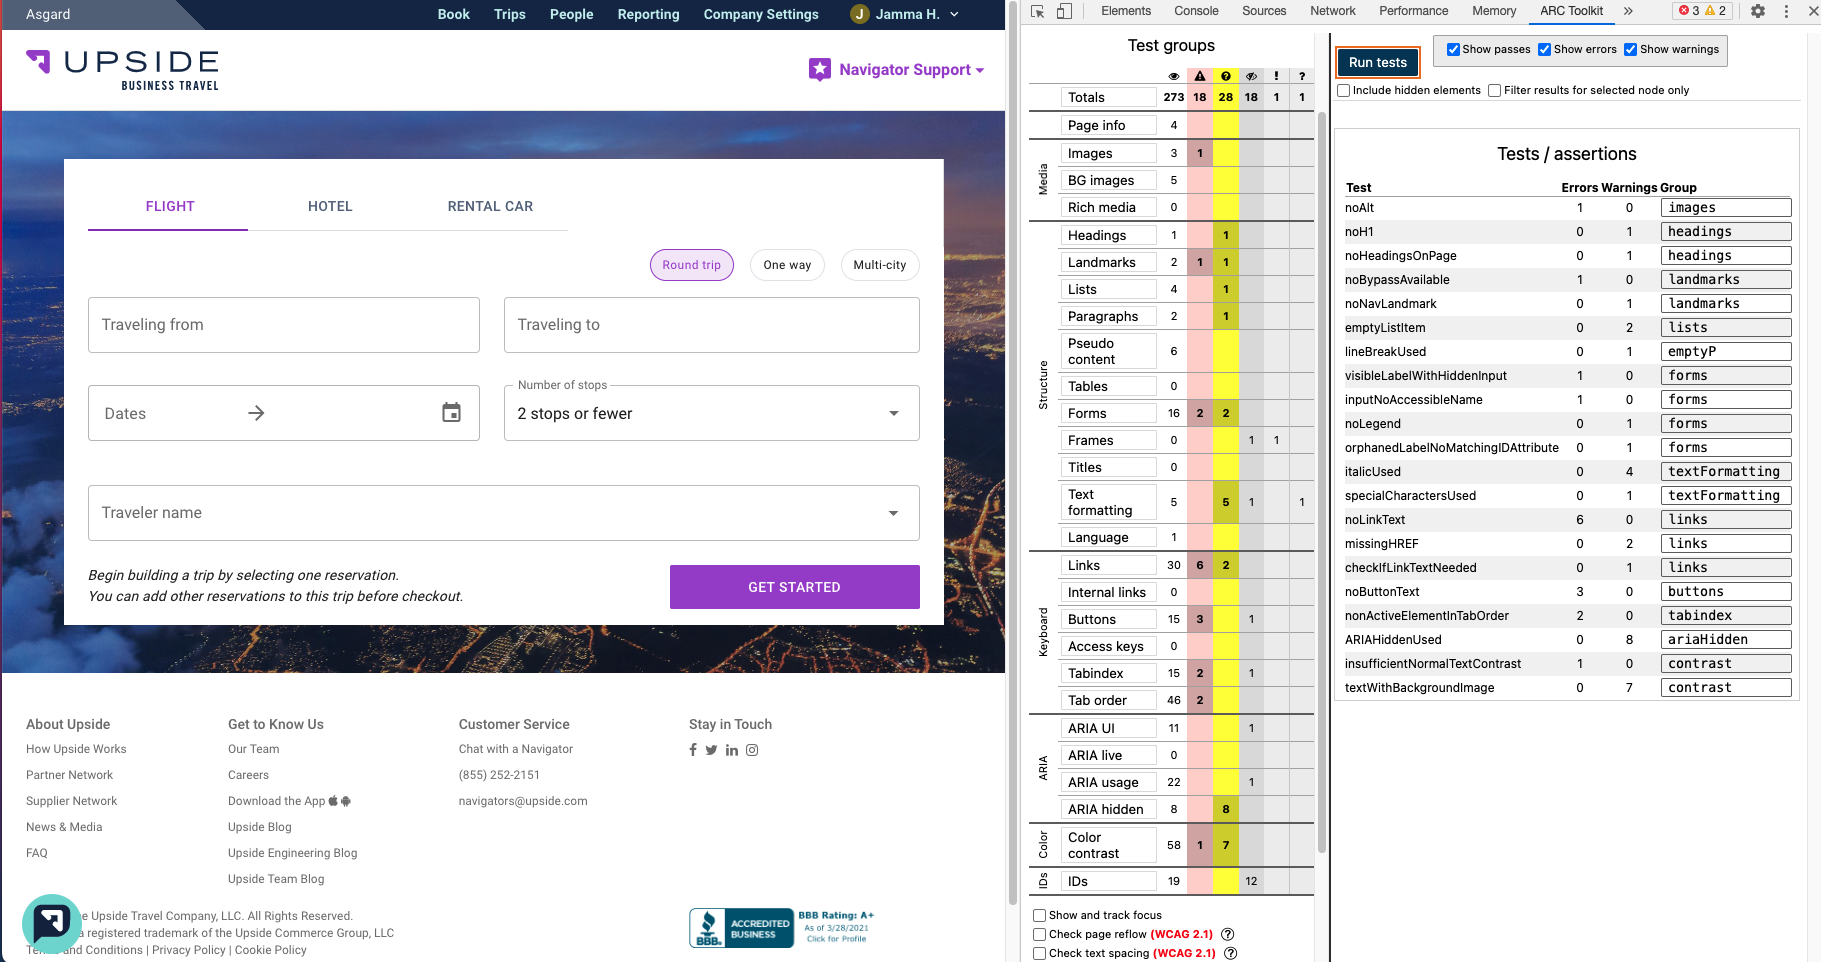Open DevTools settings gear
The image size is (1821, 962).
tap(1758, 11)
